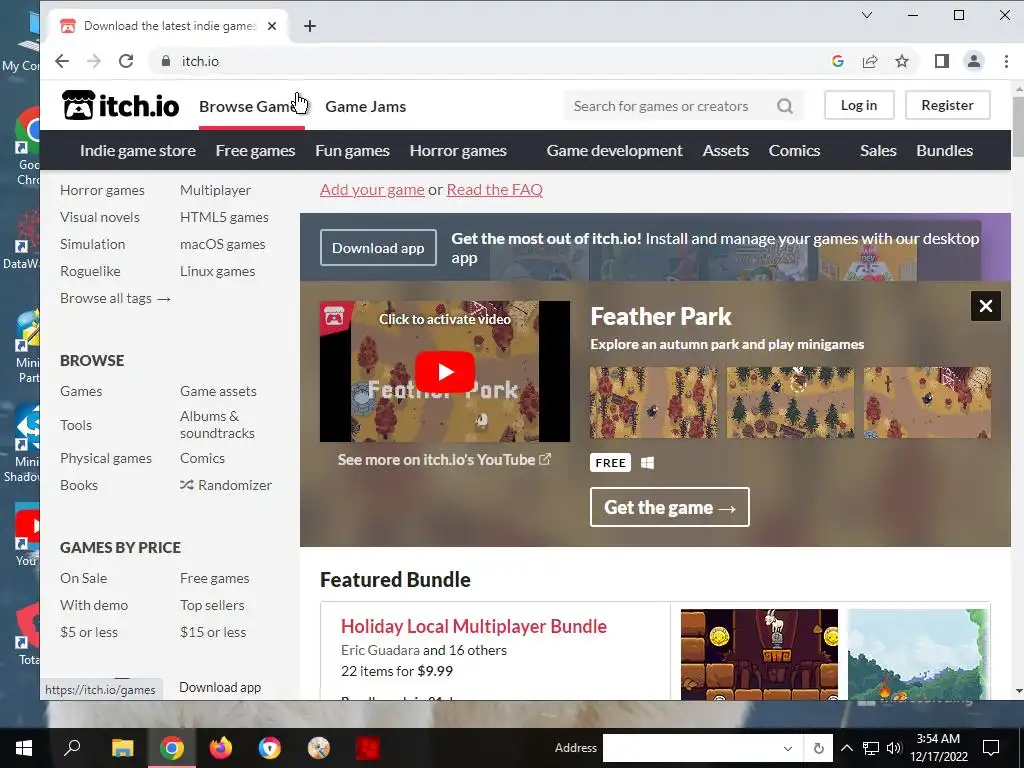Click the Add your game link
The image size is (1024, 768).
[372, 189]
